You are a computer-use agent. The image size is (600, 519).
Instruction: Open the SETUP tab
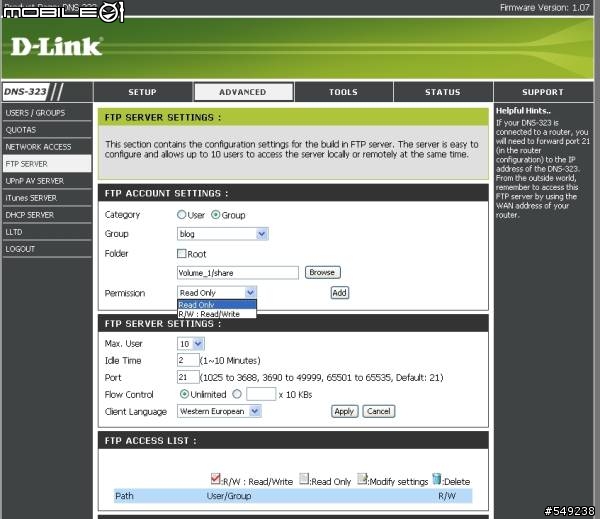(142, 92)
